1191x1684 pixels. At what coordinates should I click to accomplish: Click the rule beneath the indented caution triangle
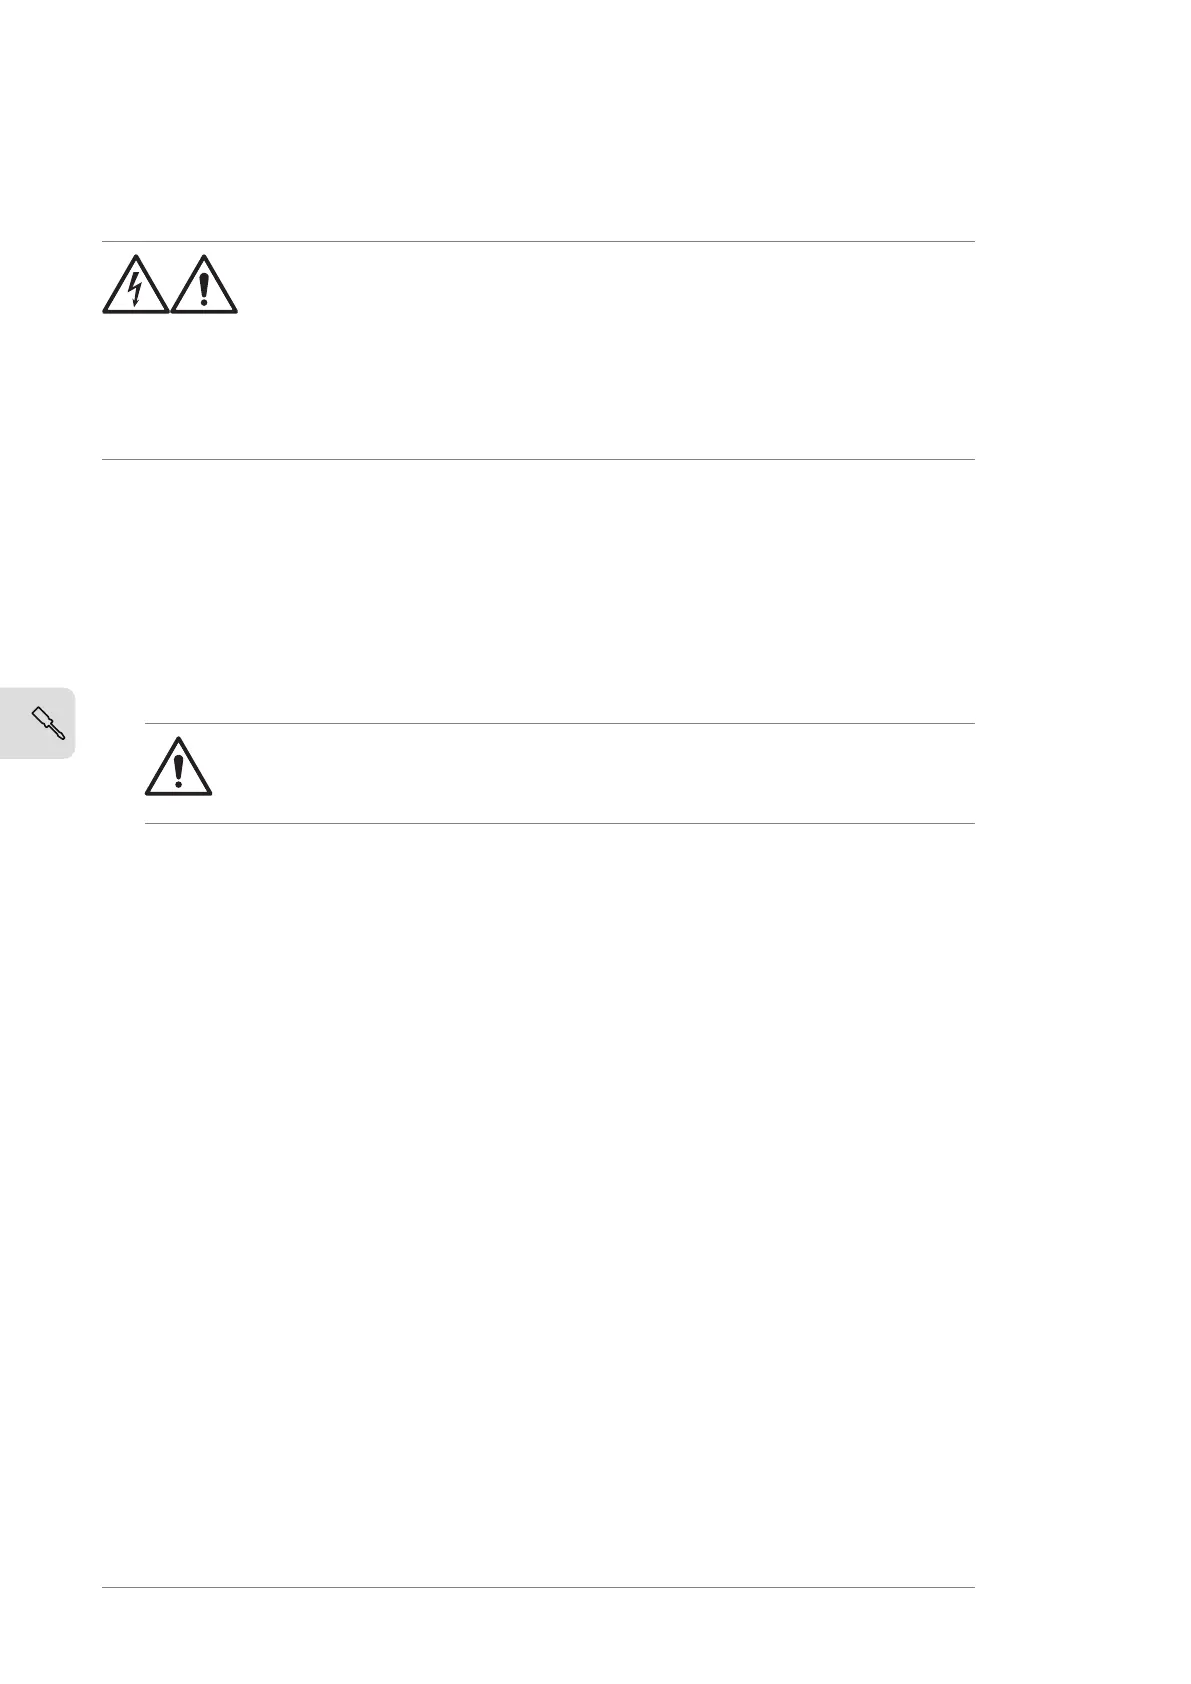pos(560,824)
